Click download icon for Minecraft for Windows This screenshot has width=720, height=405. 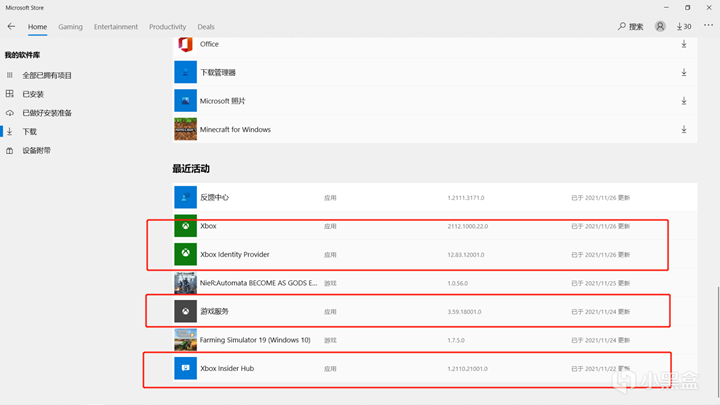point(684,129)
